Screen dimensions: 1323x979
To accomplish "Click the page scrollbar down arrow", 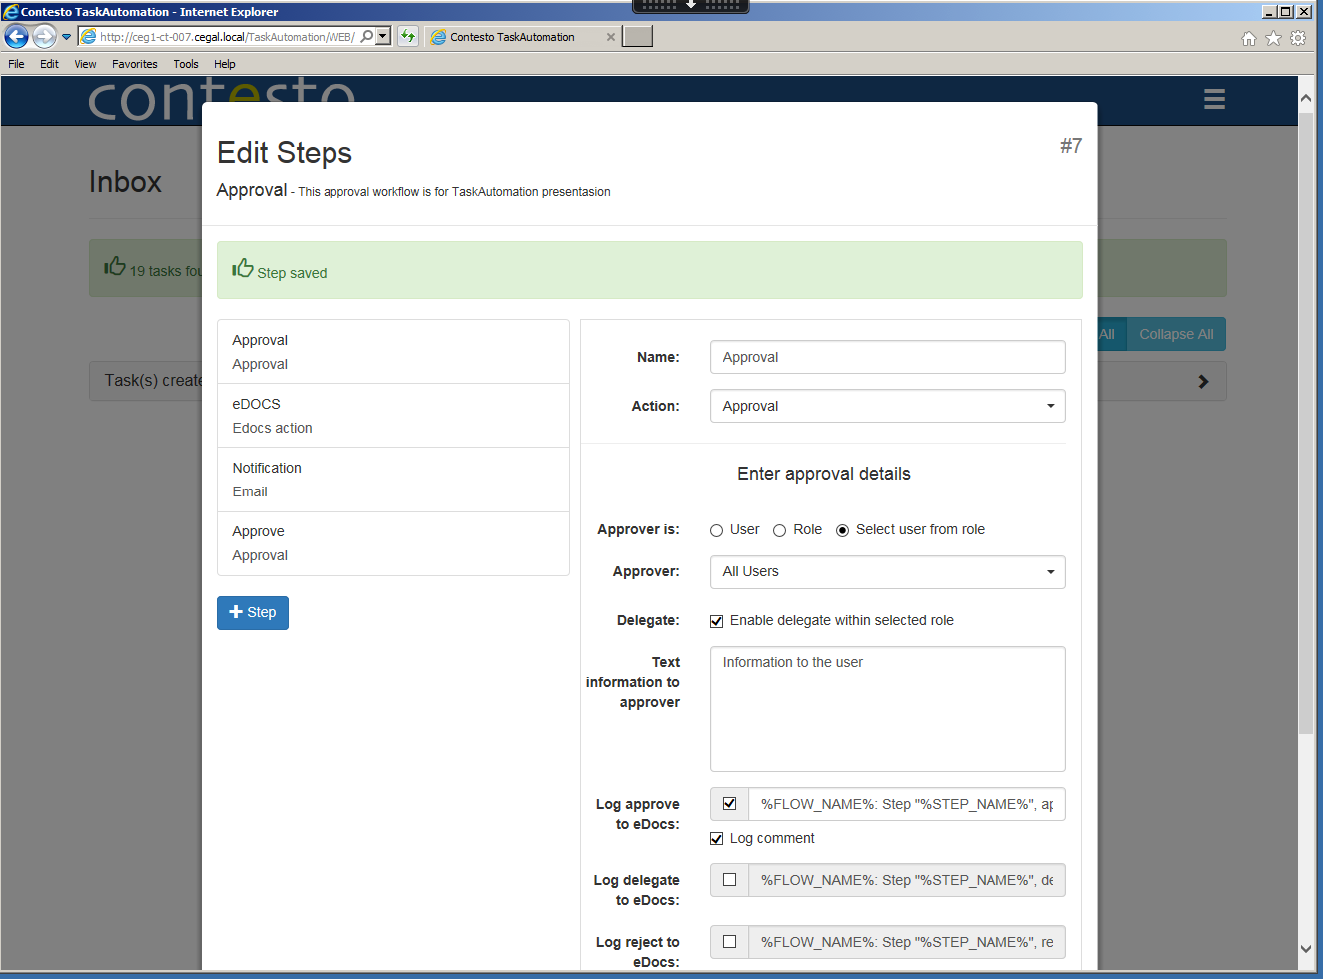I will click(1306, 949).
